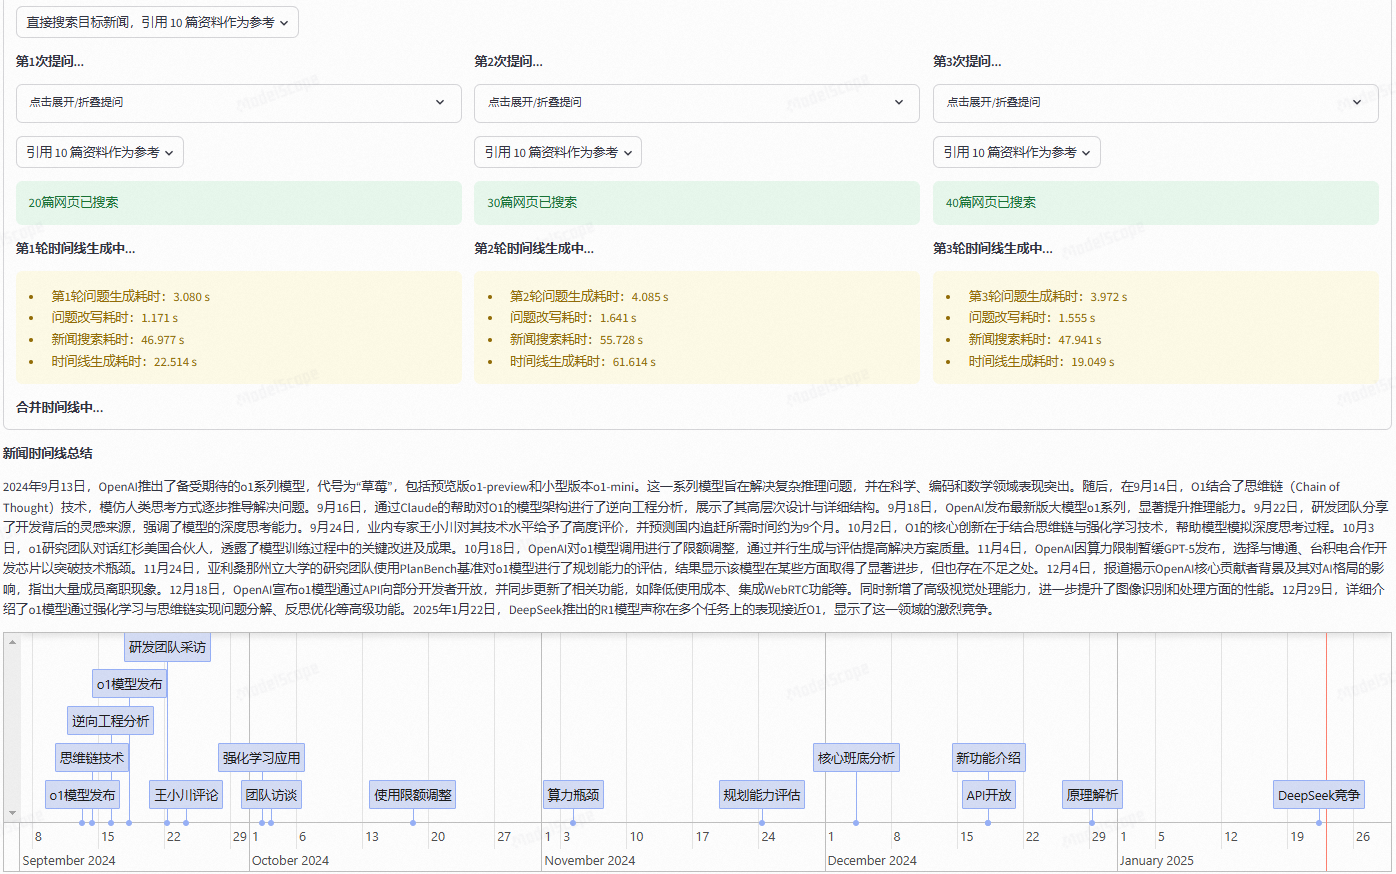
Task: Click the timeline scroll-down arrow
Action: pos(12,813)
